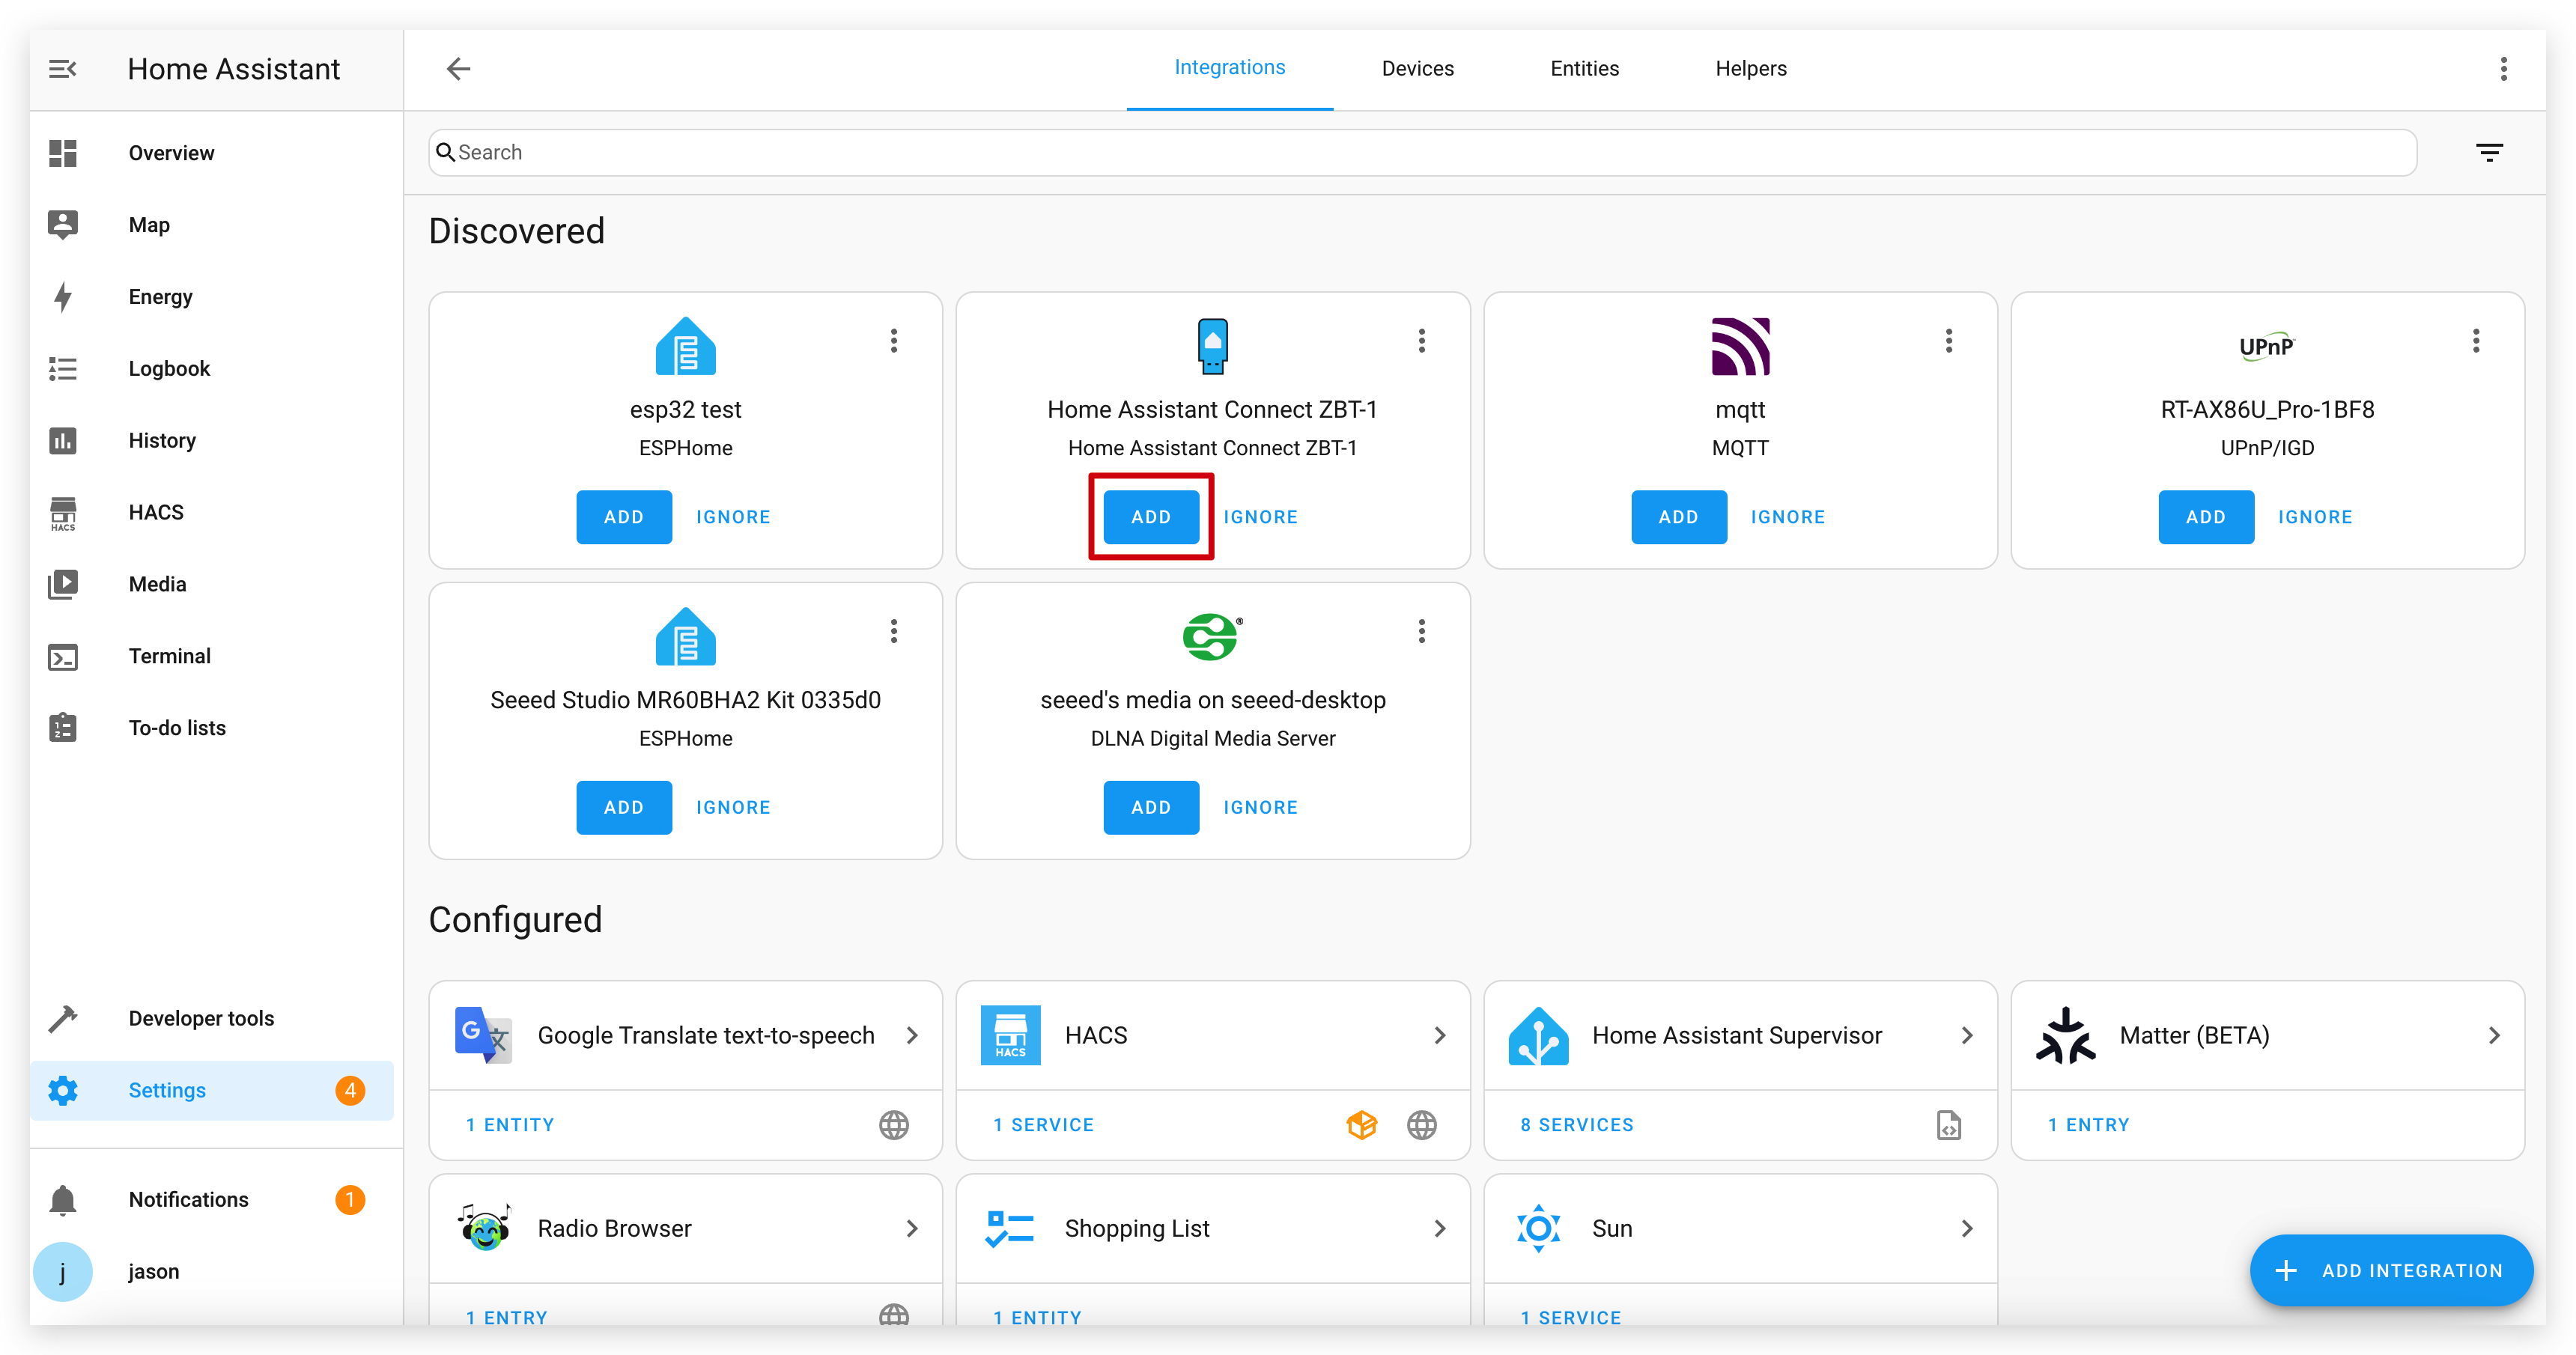Click the Notifications bell icon
This screenshot has width=2576, height=1355.
(x=63, y=1199)
